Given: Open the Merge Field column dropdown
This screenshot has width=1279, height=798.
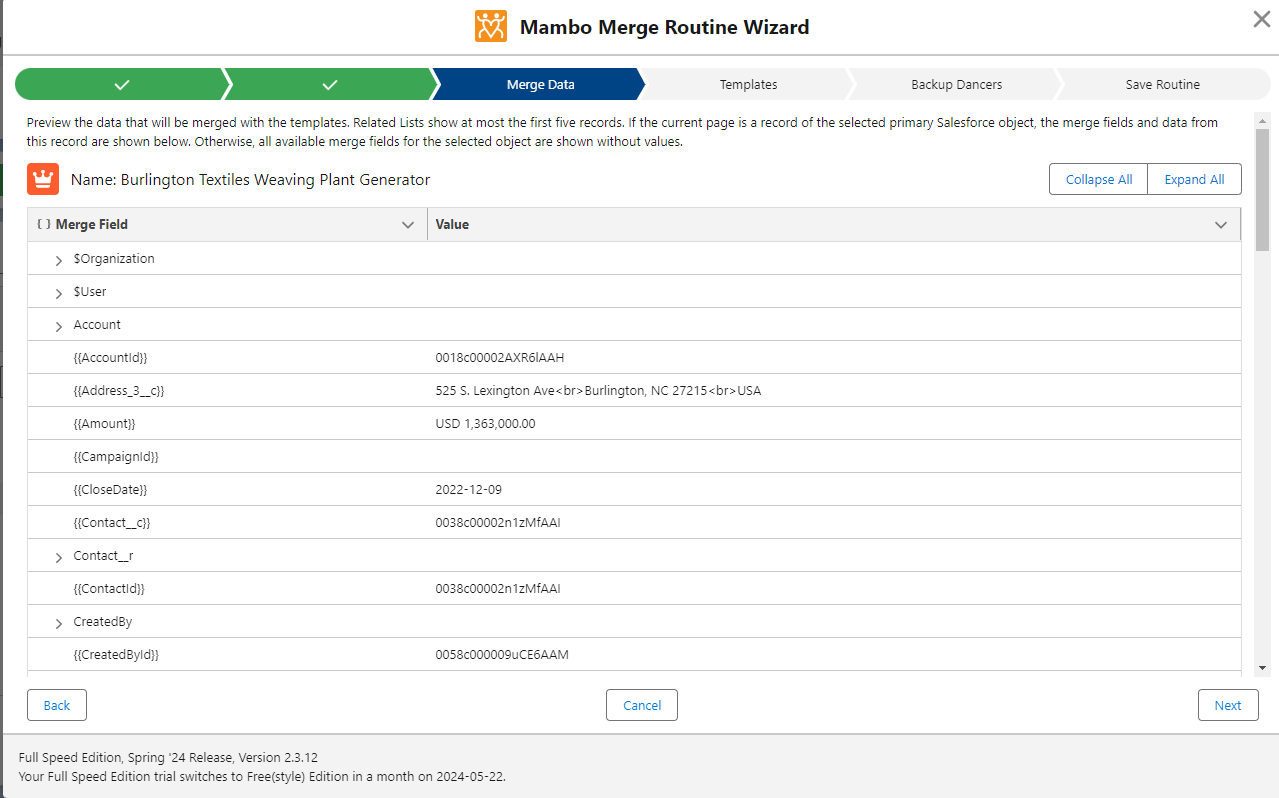Looking at the screenshot, I should [x=407, y=225].
